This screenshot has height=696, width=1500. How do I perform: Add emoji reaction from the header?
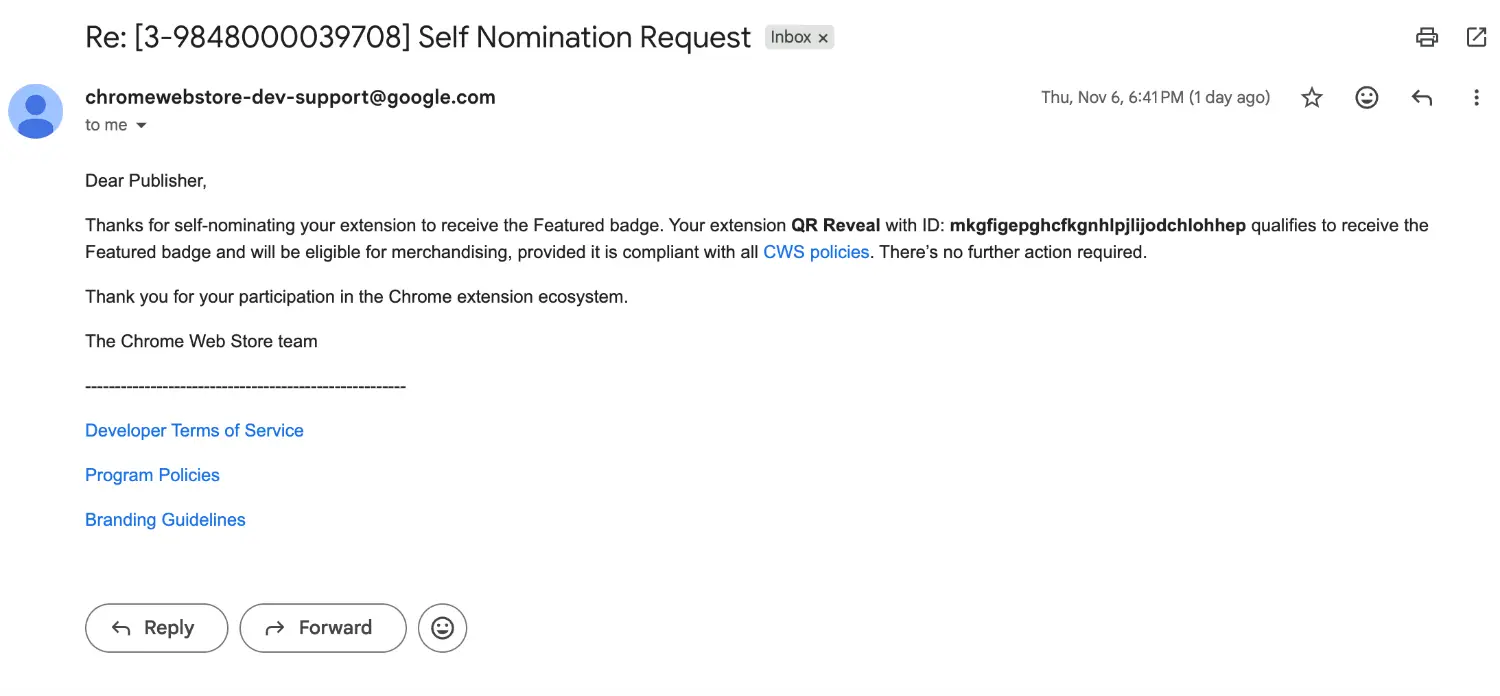[1366, 97]
